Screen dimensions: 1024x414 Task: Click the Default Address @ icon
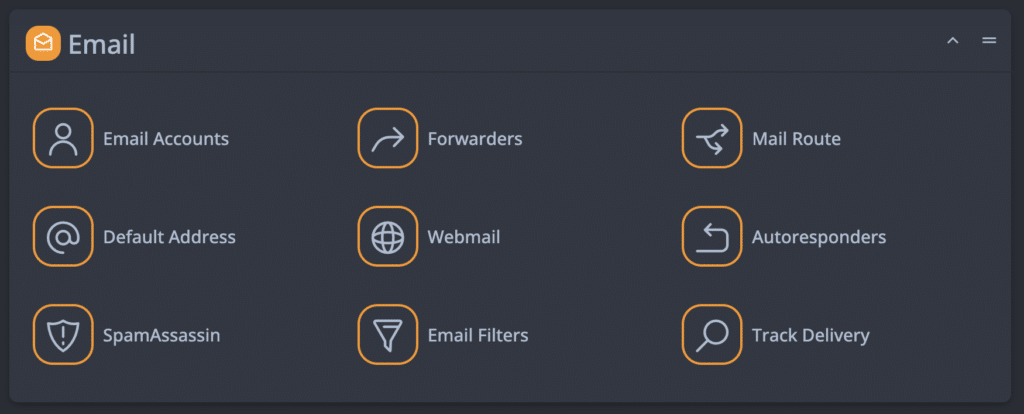(x=63, y=237)
